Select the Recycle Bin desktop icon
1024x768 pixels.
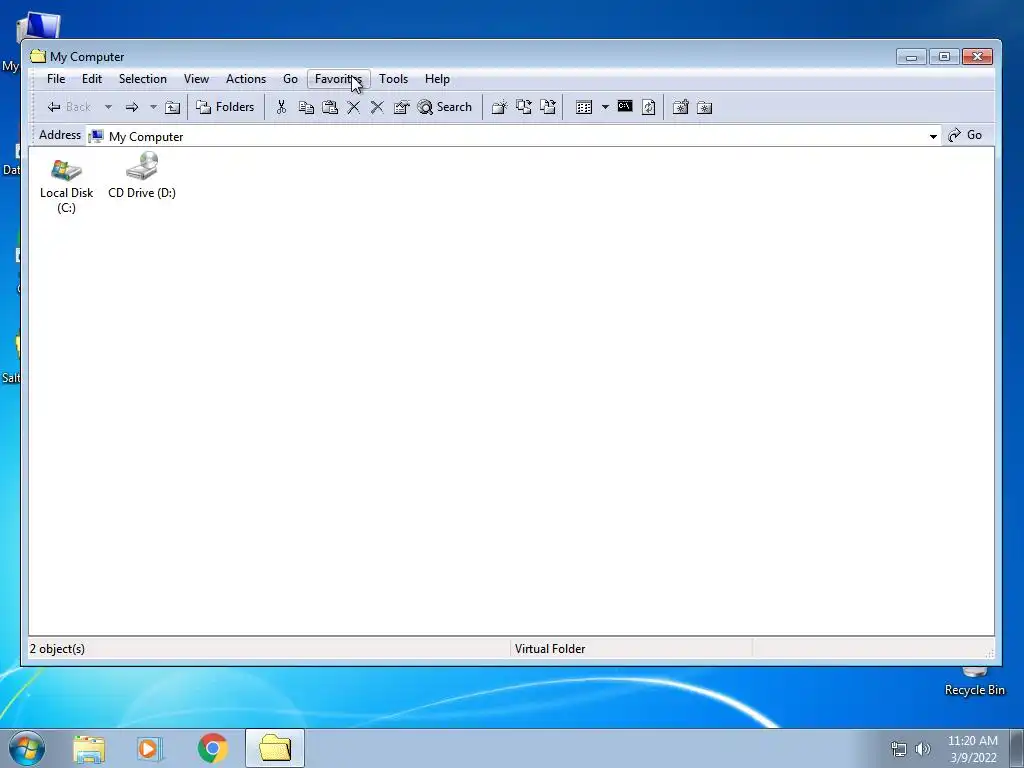pos(974,682)
